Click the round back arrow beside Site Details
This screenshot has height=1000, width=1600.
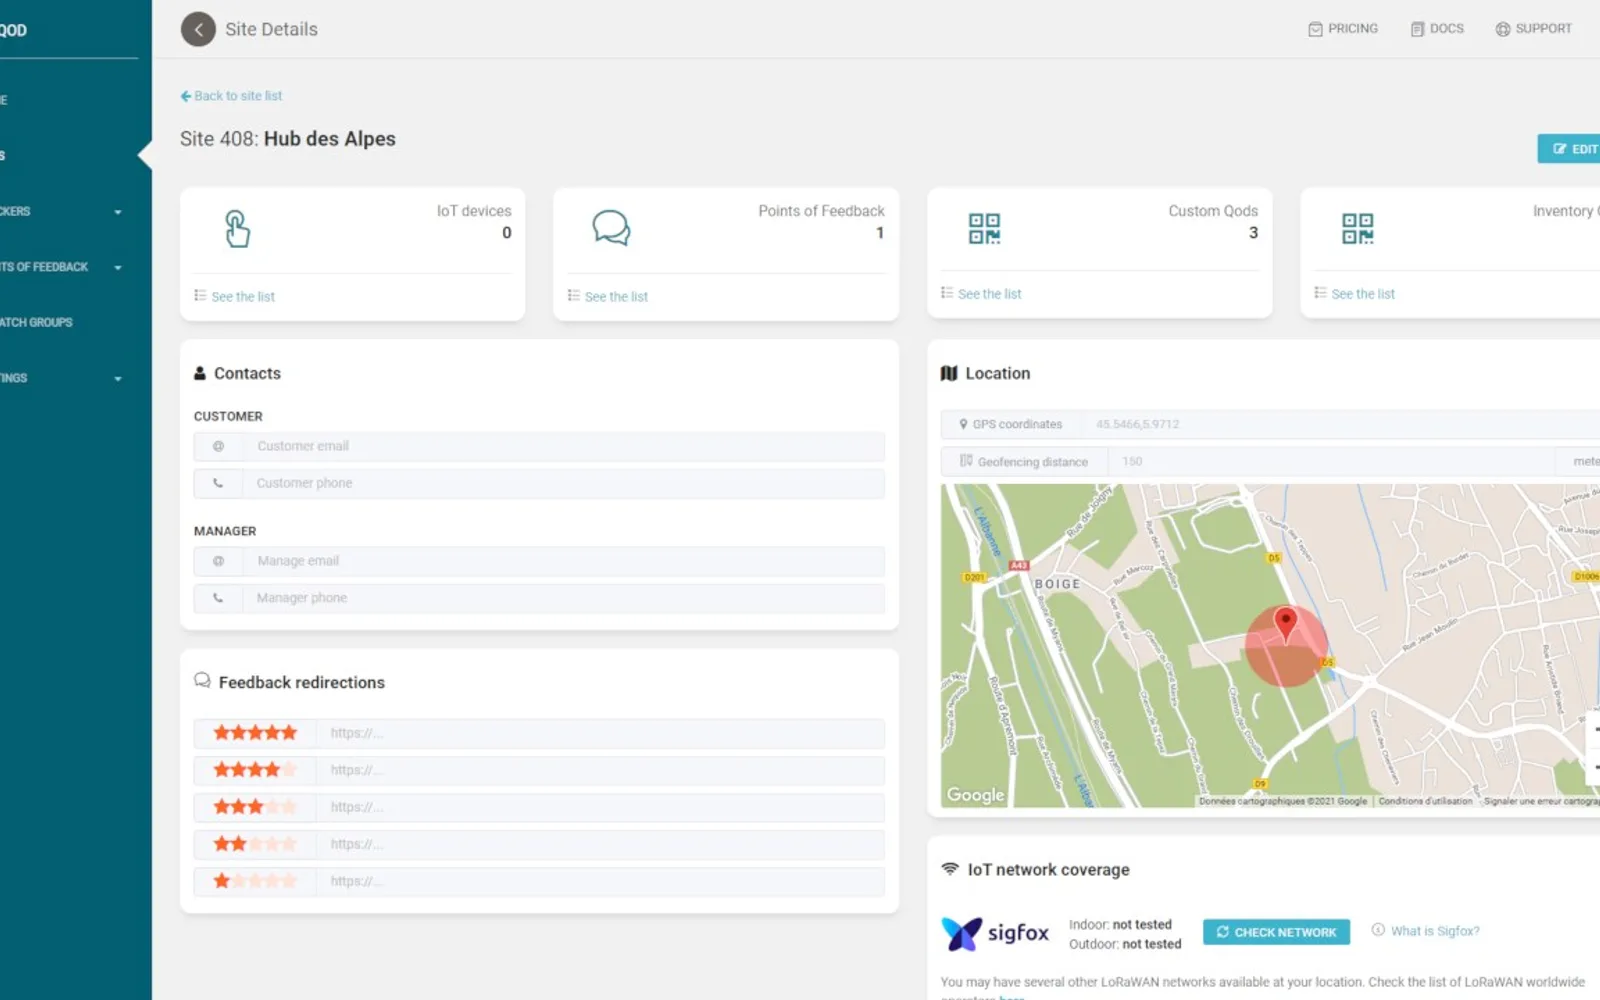[x=198, y=29]
